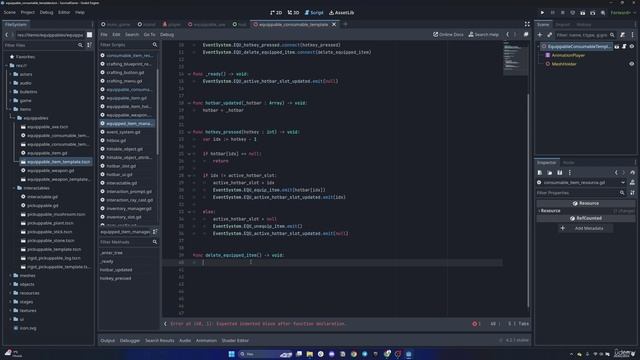Expand the audio folder
The width and height of the screenshot is (640, 360).
pyautogui.click(x=11, y=83)
